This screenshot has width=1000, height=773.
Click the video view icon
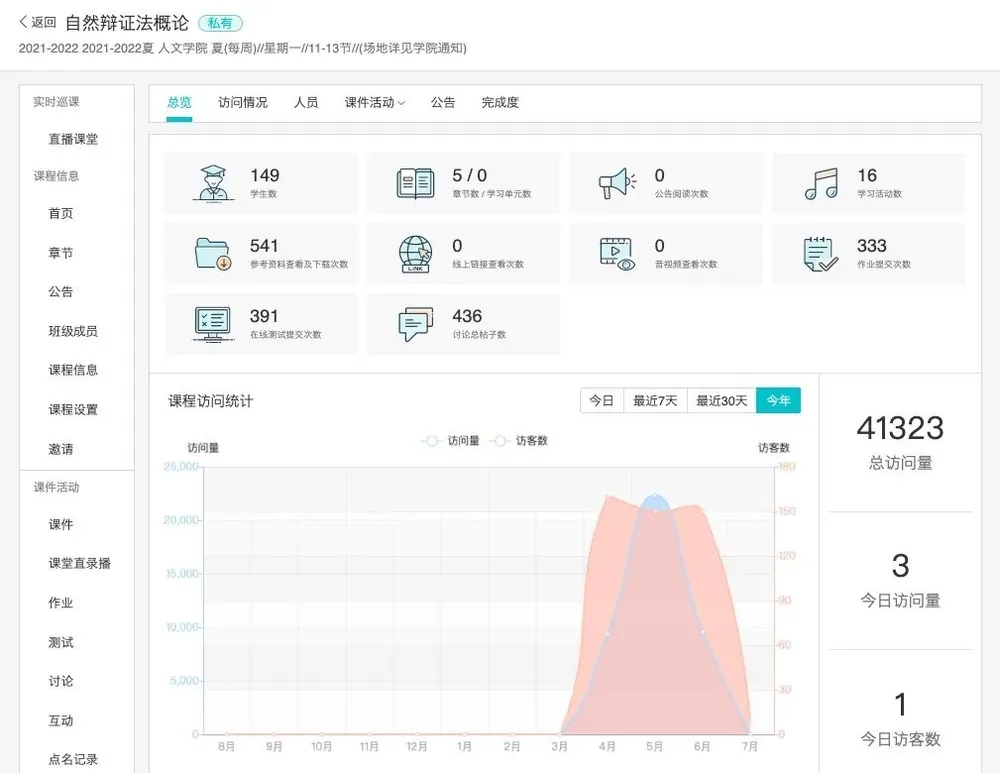pyautogui.click(x=617, y=254)
